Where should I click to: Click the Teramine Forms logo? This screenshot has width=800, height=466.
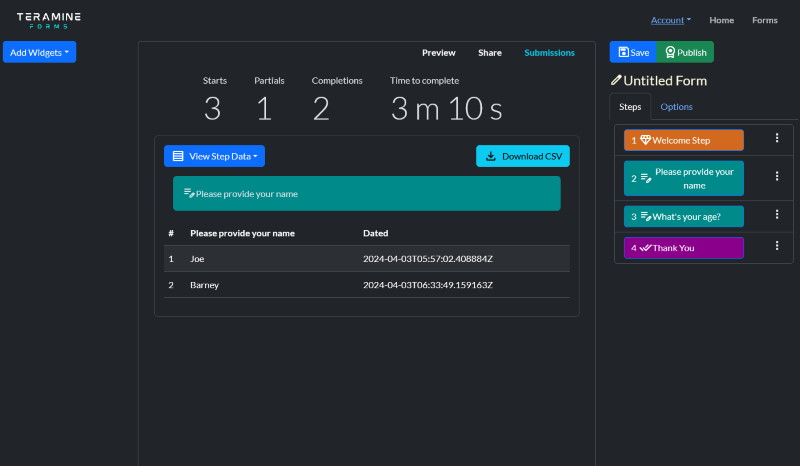tap(49, 20)
